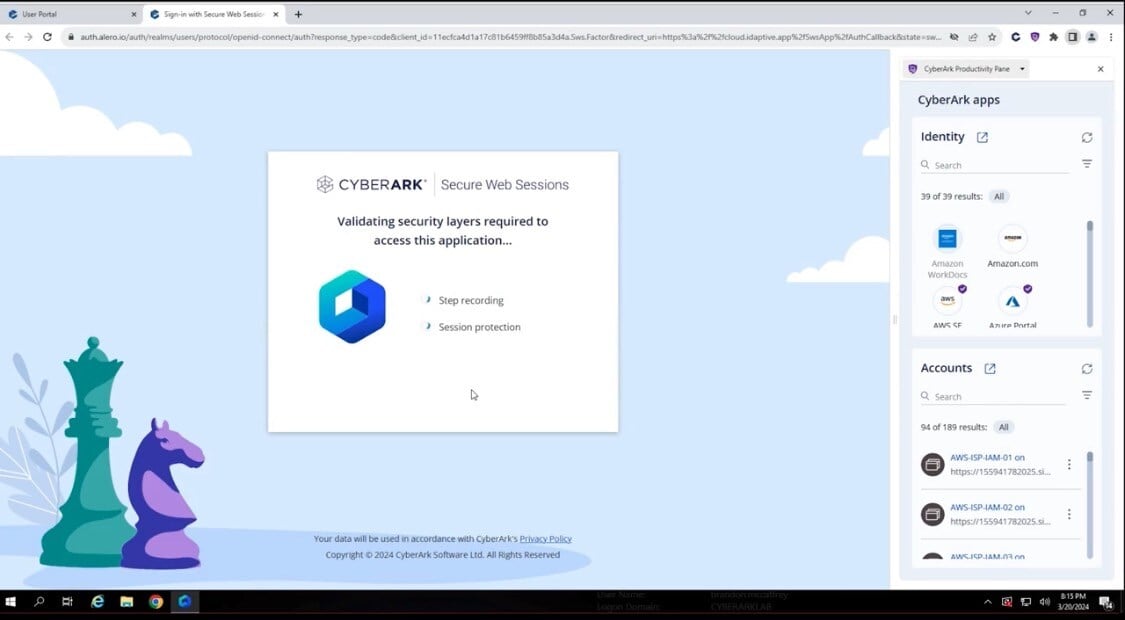1125x620 pixels.
Task: Refresh the Identity apps list
Action: pos(1087,137)
